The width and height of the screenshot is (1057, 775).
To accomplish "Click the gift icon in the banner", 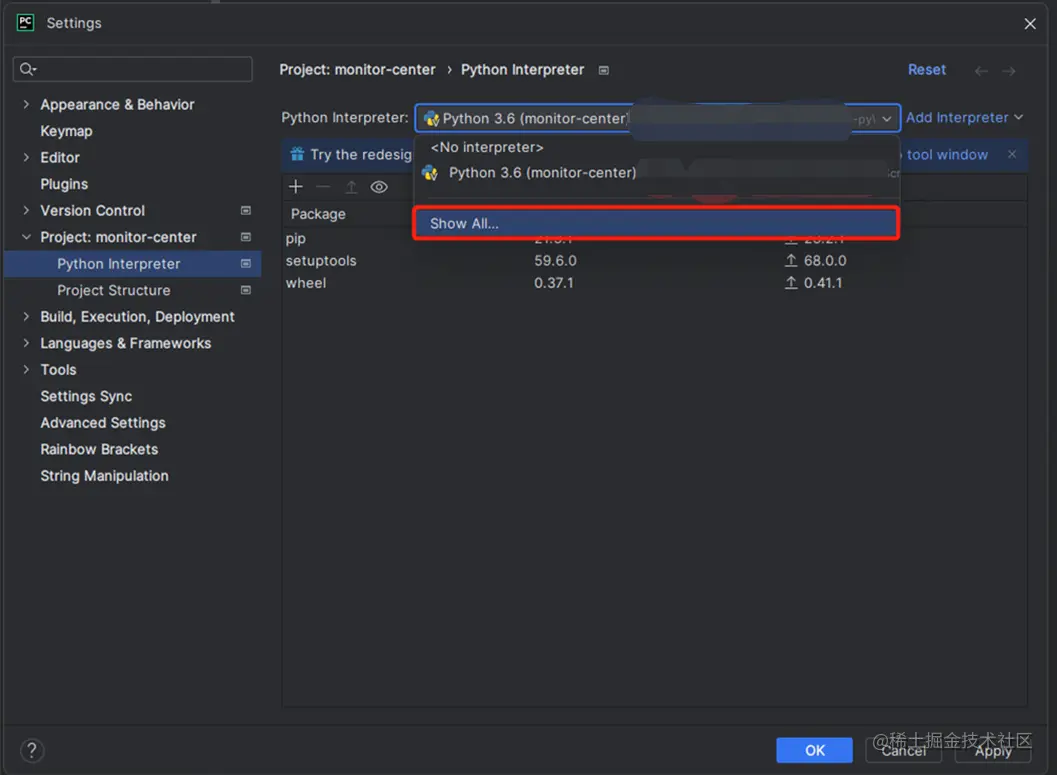I will click(x=297, y=154).
